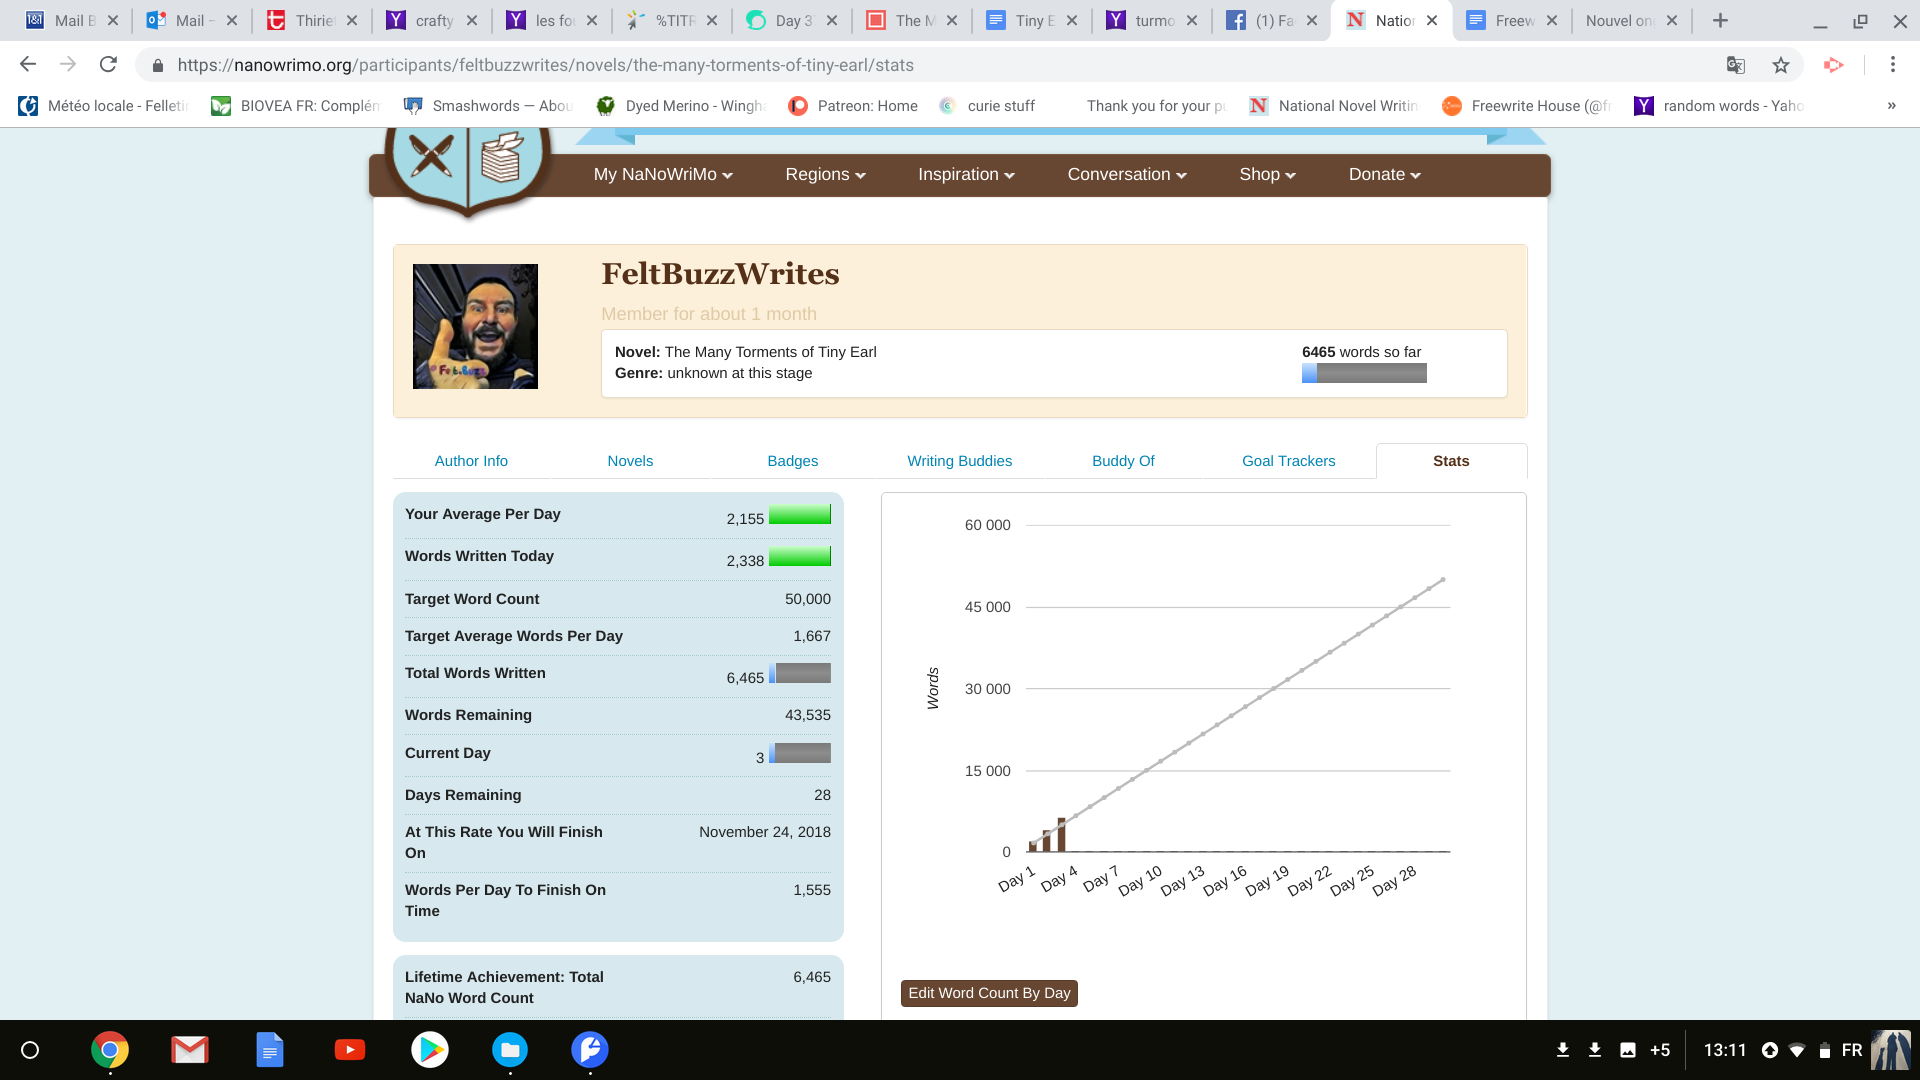Click the FeltBuzzWrites username heading
This screenshot has width=1920, height=1080.
point(720,274)
